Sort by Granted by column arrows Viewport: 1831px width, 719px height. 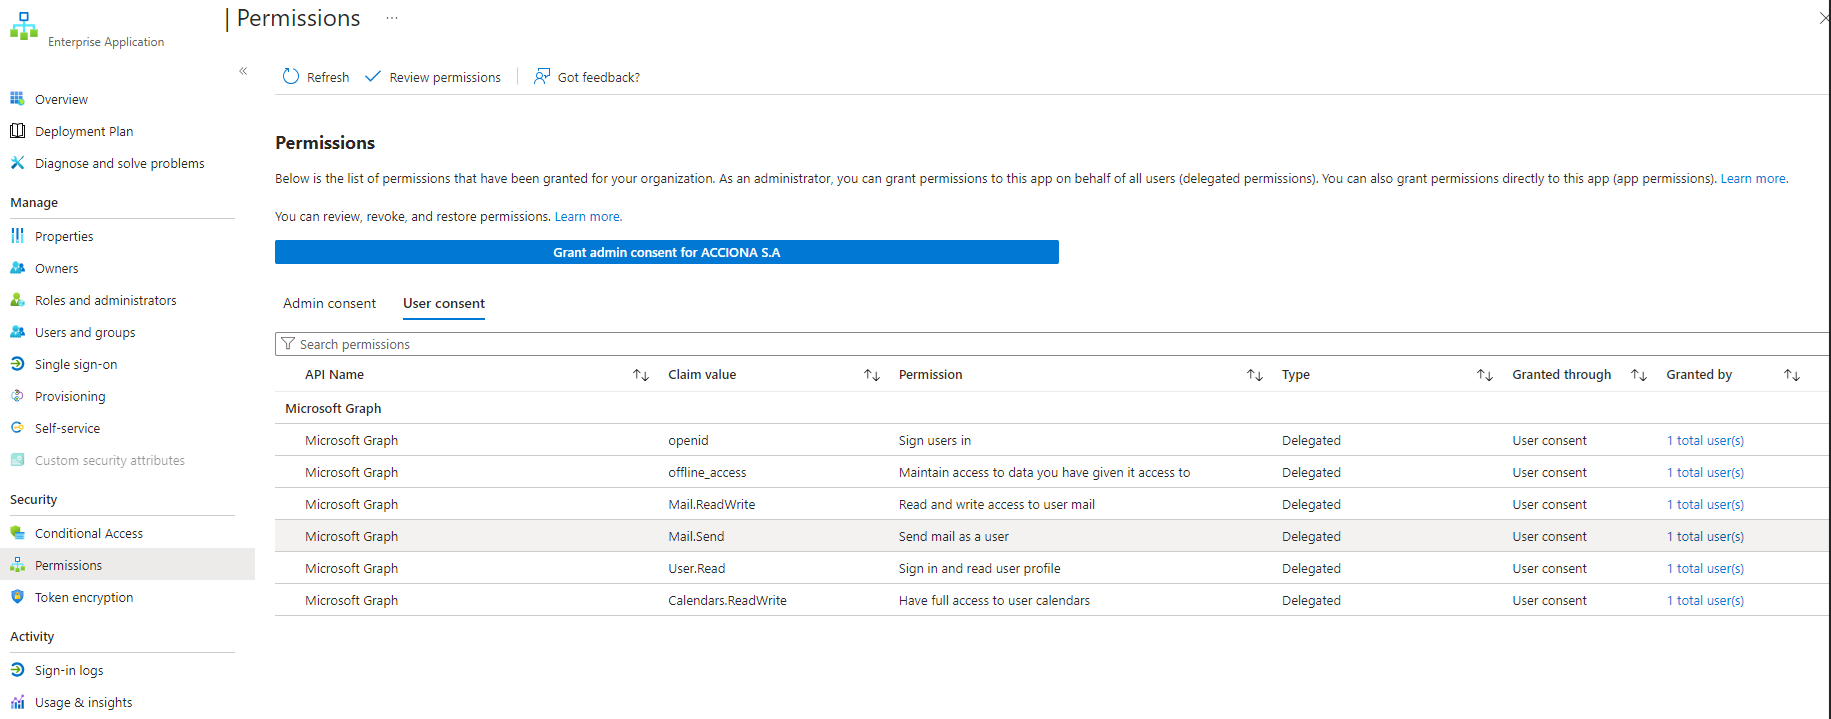(1792, 375)
